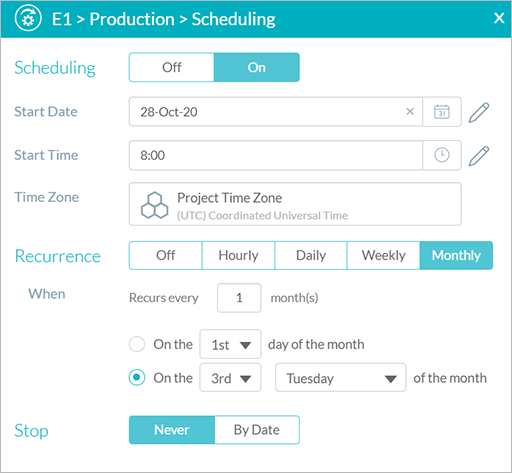Switch recurrence to Hourly
This screenshot has width=512, height=473.
(x=238, y=255)
